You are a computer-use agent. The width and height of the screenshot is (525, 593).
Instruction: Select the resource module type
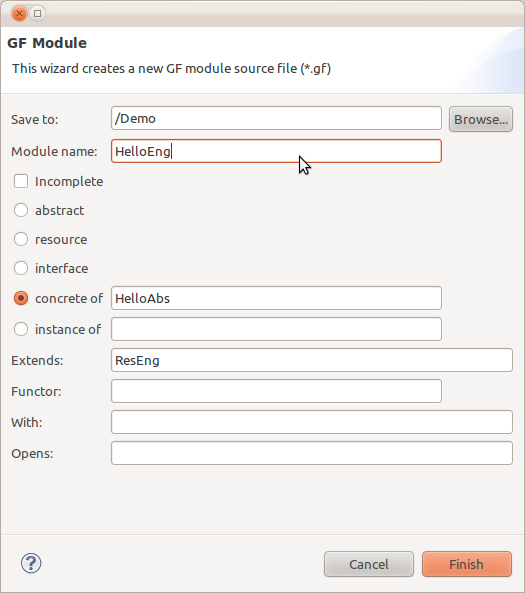click(21, 239)
